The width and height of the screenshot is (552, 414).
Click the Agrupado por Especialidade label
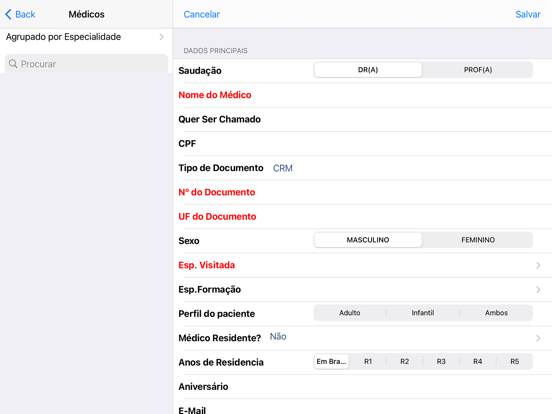pyautogui.click(x=63, y=37)
